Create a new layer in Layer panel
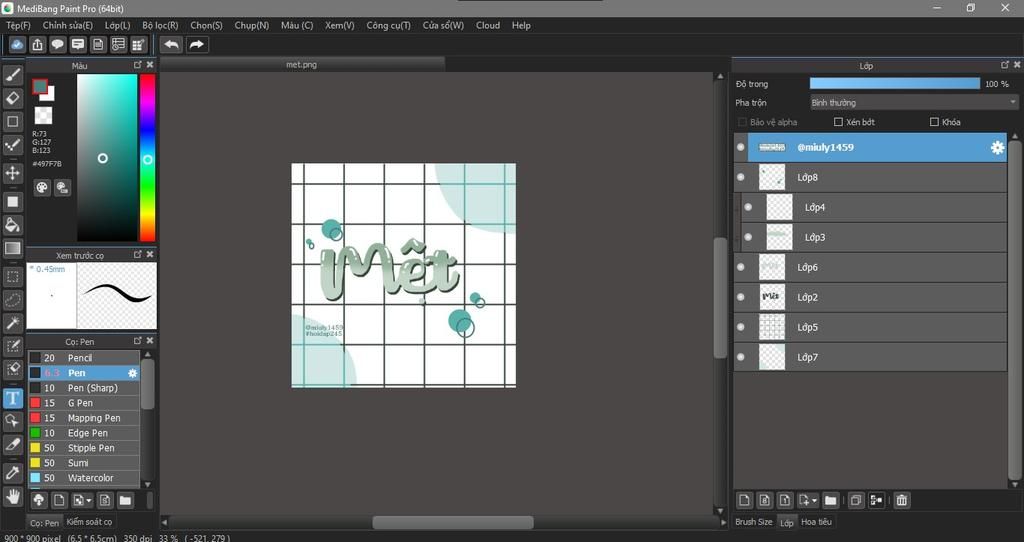This screenshot has width=1024, height=542. [x=744, y=500]
